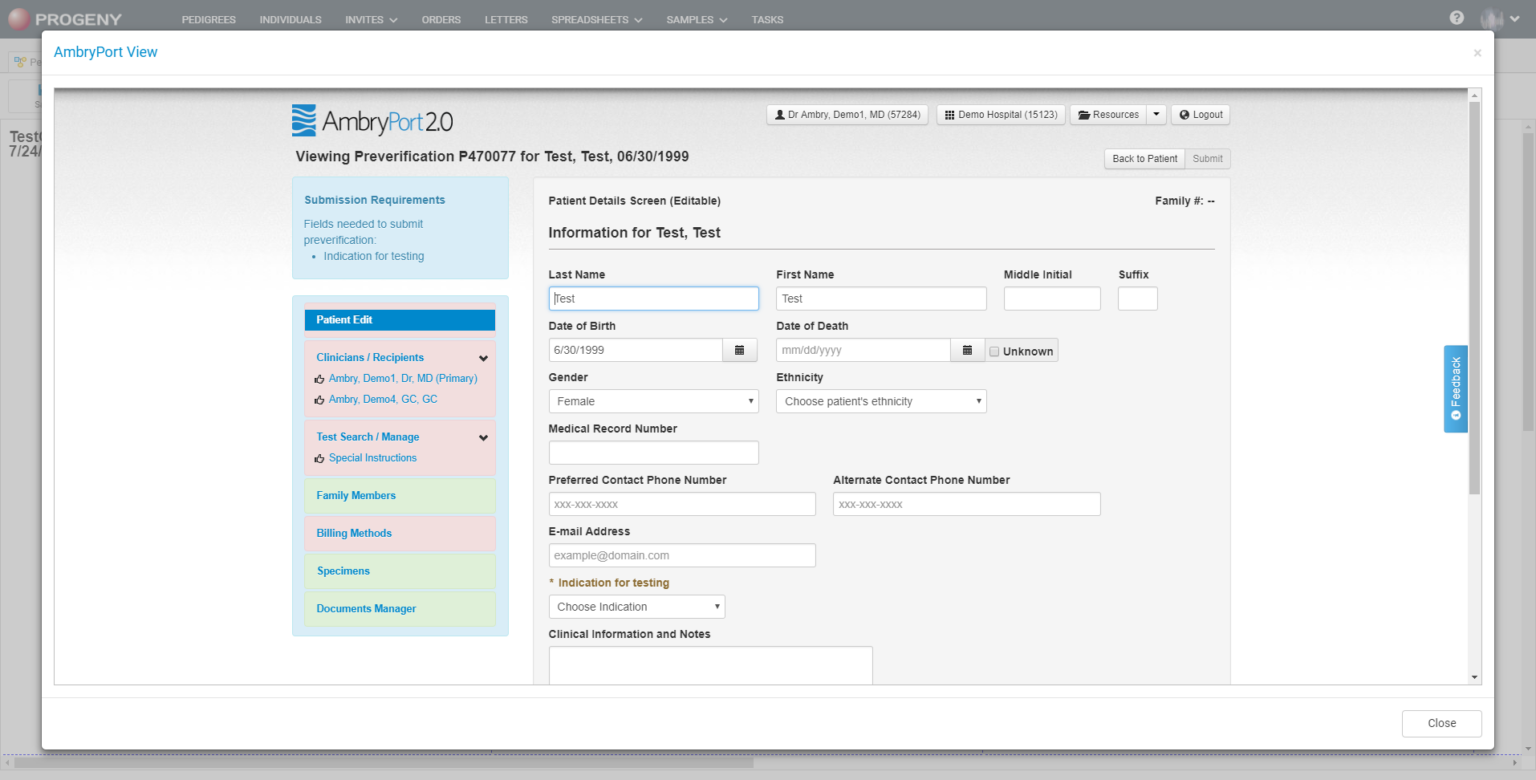
Task: Collapse the Clinicians / Recipients section chevron
Action: pyautogui.click(x=483, y=358)
